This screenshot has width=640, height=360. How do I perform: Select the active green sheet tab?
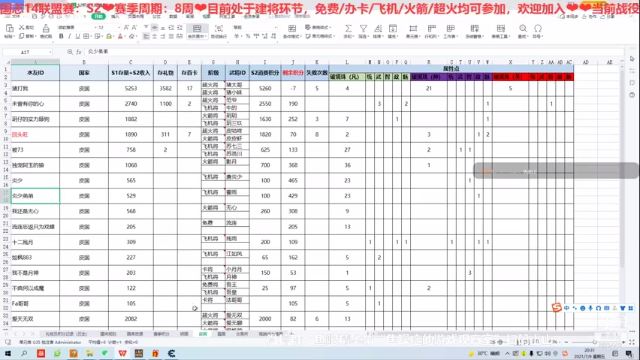(203, 334)
